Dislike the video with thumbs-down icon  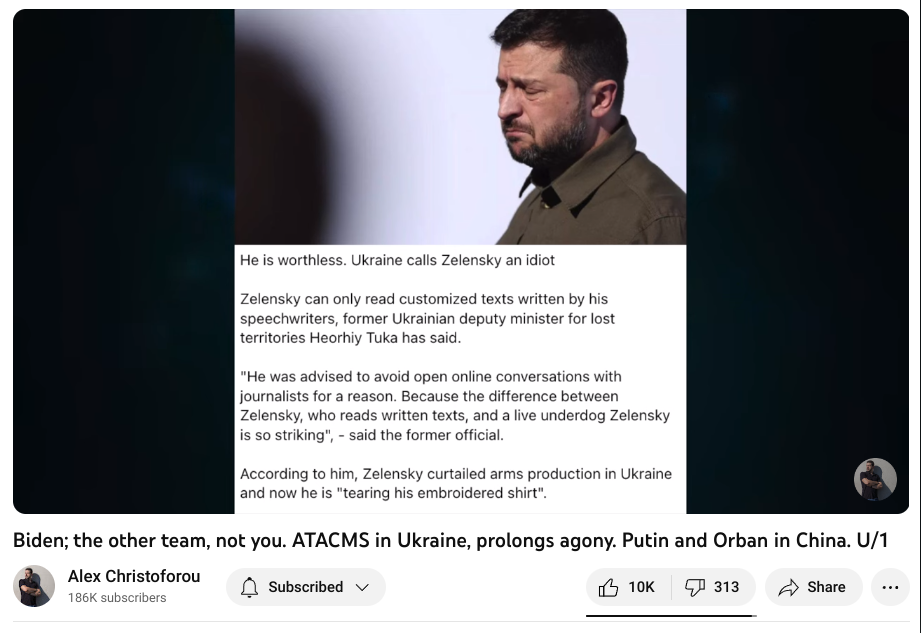695,587
